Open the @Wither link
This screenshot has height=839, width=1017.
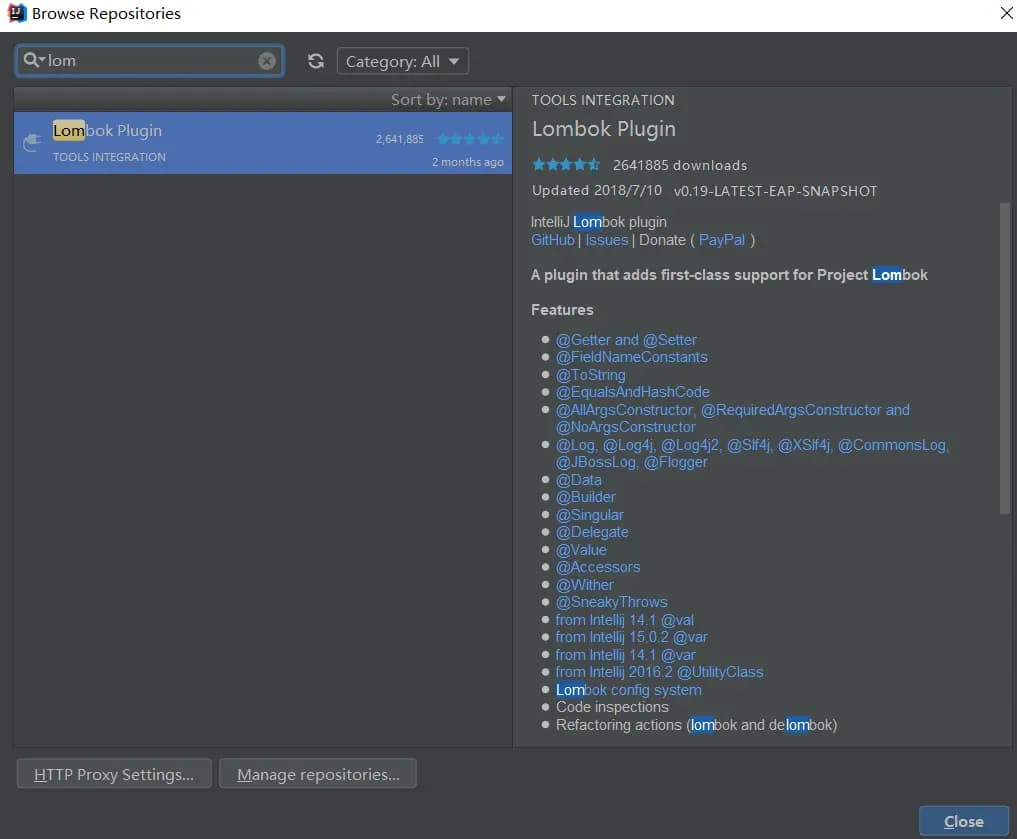584,585
